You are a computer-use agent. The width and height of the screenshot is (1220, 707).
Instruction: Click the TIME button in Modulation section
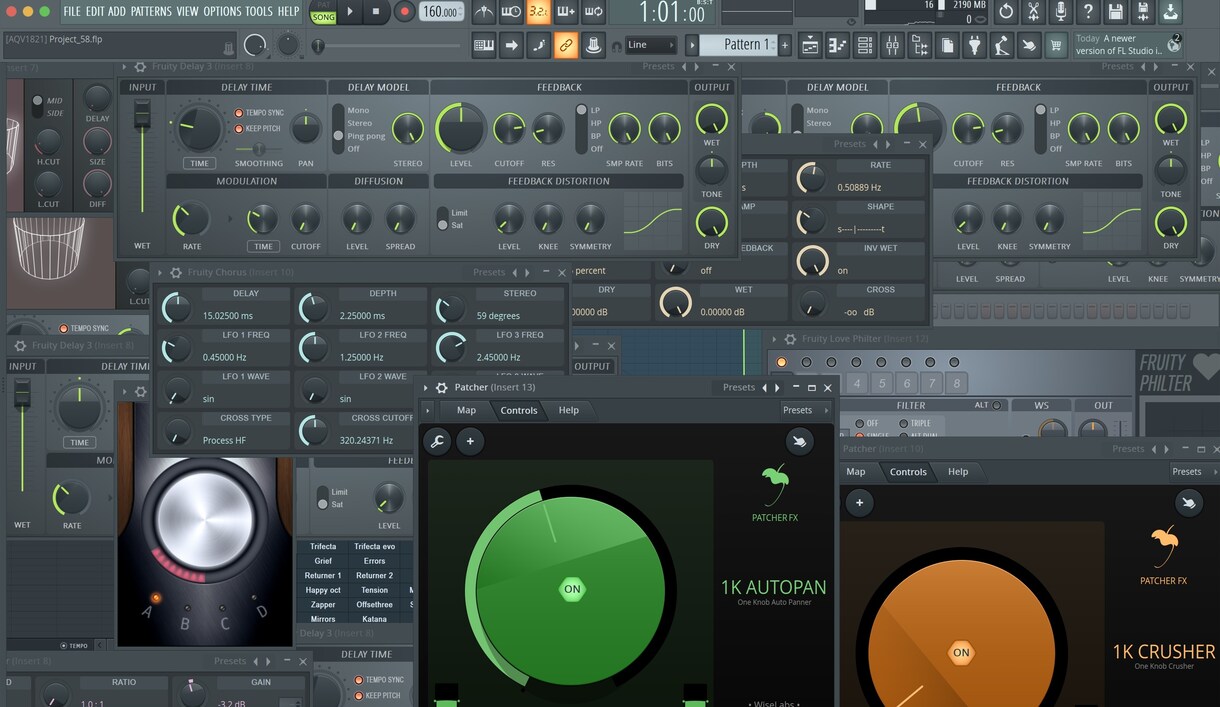click(x=263, y=246)
